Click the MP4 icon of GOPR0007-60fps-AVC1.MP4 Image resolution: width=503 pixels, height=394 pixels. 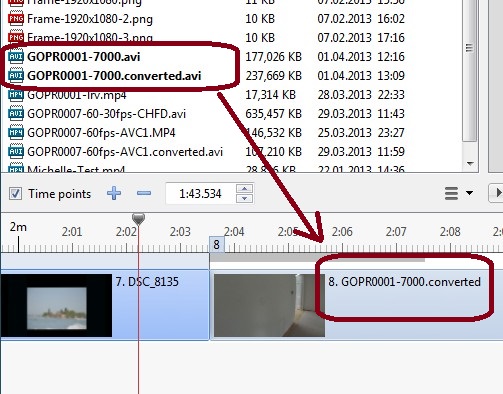(x=16, y=133)
